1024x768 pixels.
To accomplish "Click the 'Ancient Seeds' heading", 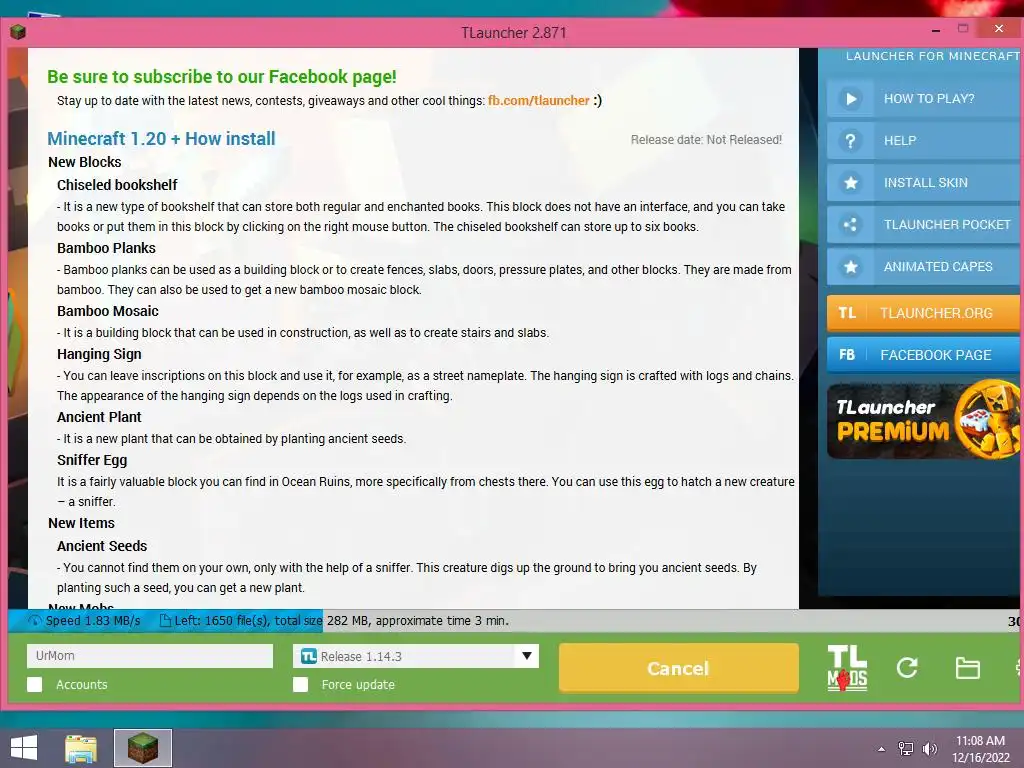I will [x=102, y=546].
